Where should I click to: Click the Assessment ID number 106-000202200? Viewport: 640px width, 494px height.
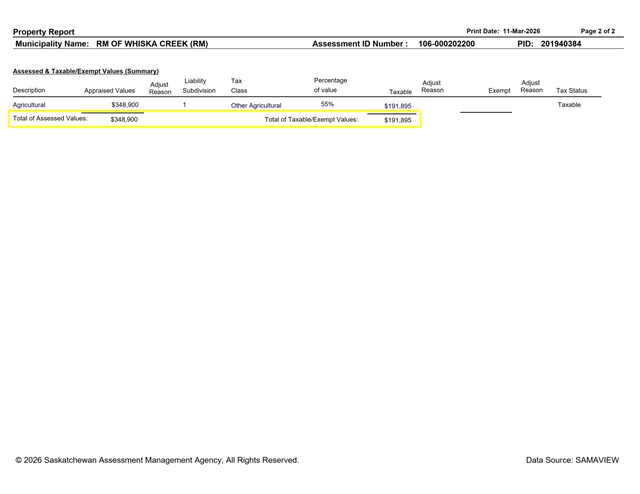pyautogui.click(x=446, y=44)
